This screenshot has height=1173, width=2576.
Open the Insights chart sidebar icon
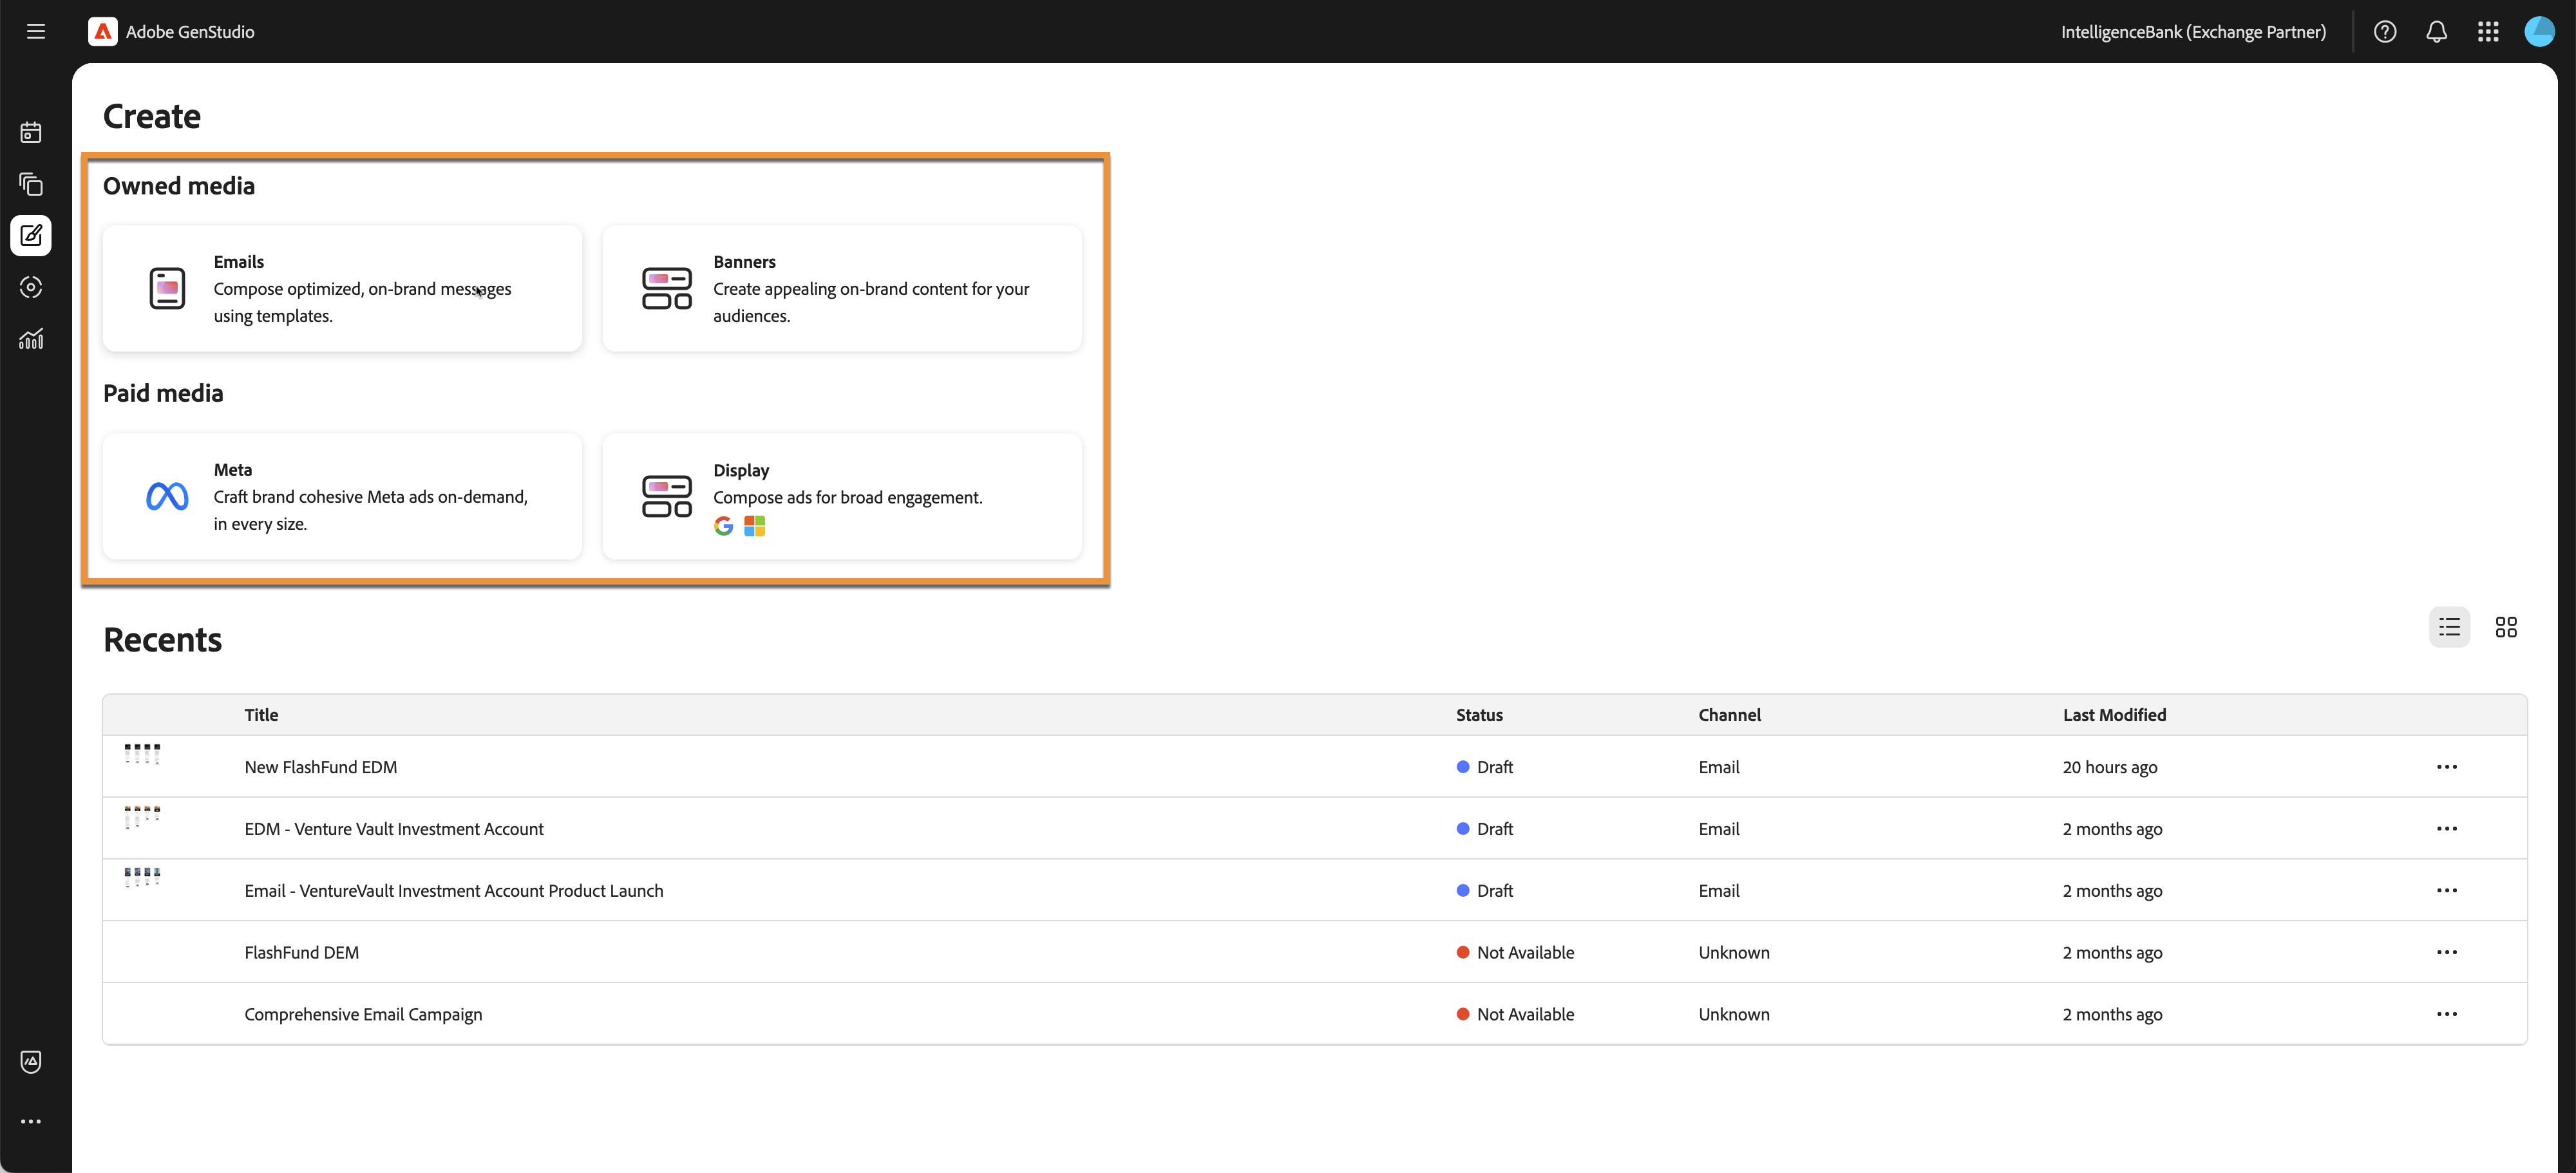point(31,339)
